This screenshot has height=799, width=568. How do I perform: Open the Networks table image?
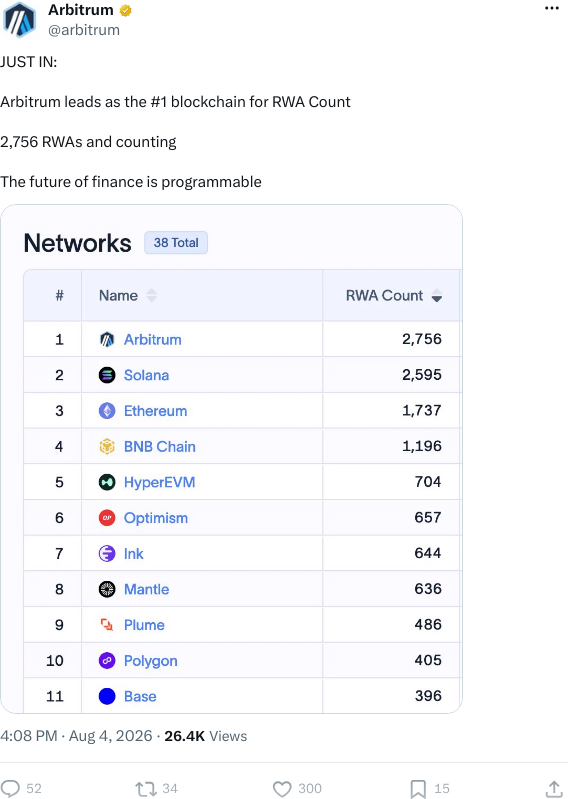[x=231, y=459]
